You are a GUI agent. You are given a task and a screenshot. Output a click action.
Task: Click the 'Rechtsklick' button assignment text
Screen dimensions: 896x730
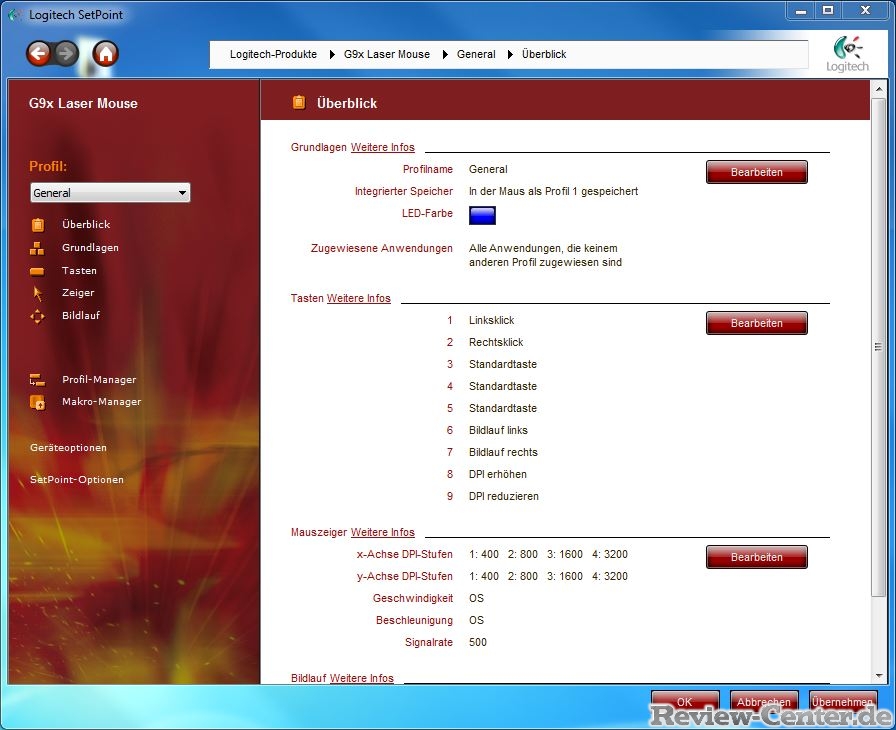pyautogui.click(x=496, y=342)
